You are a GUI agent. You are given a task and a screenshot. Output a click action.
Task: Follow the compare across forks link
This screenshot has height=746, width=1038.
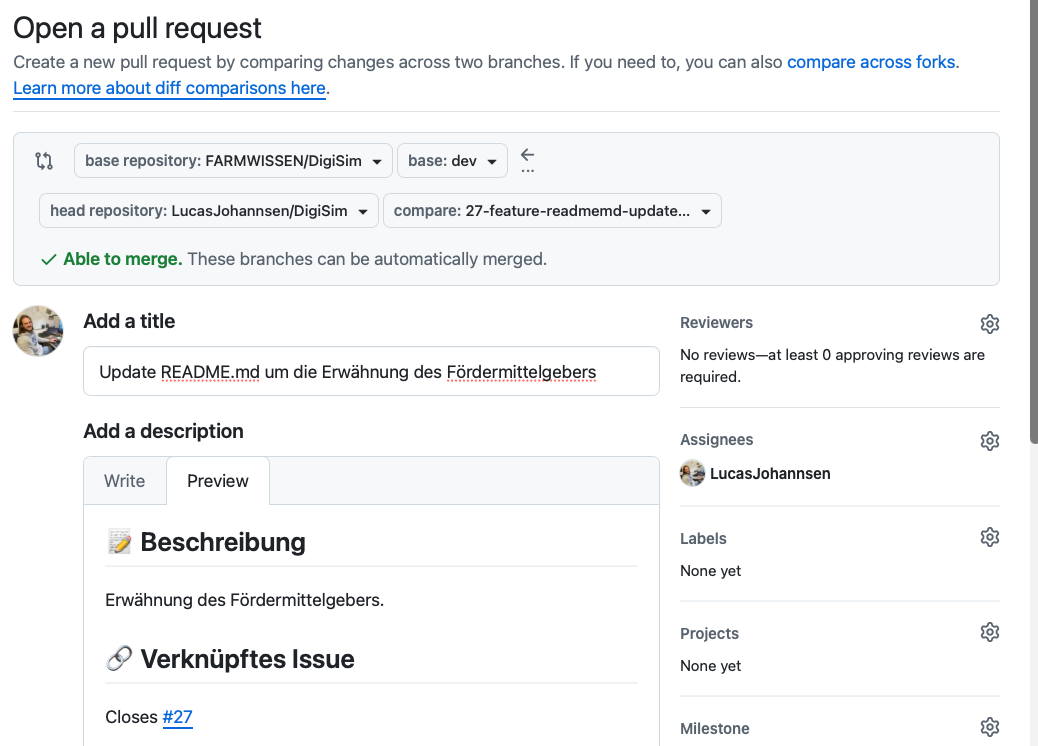coord(871,62)
